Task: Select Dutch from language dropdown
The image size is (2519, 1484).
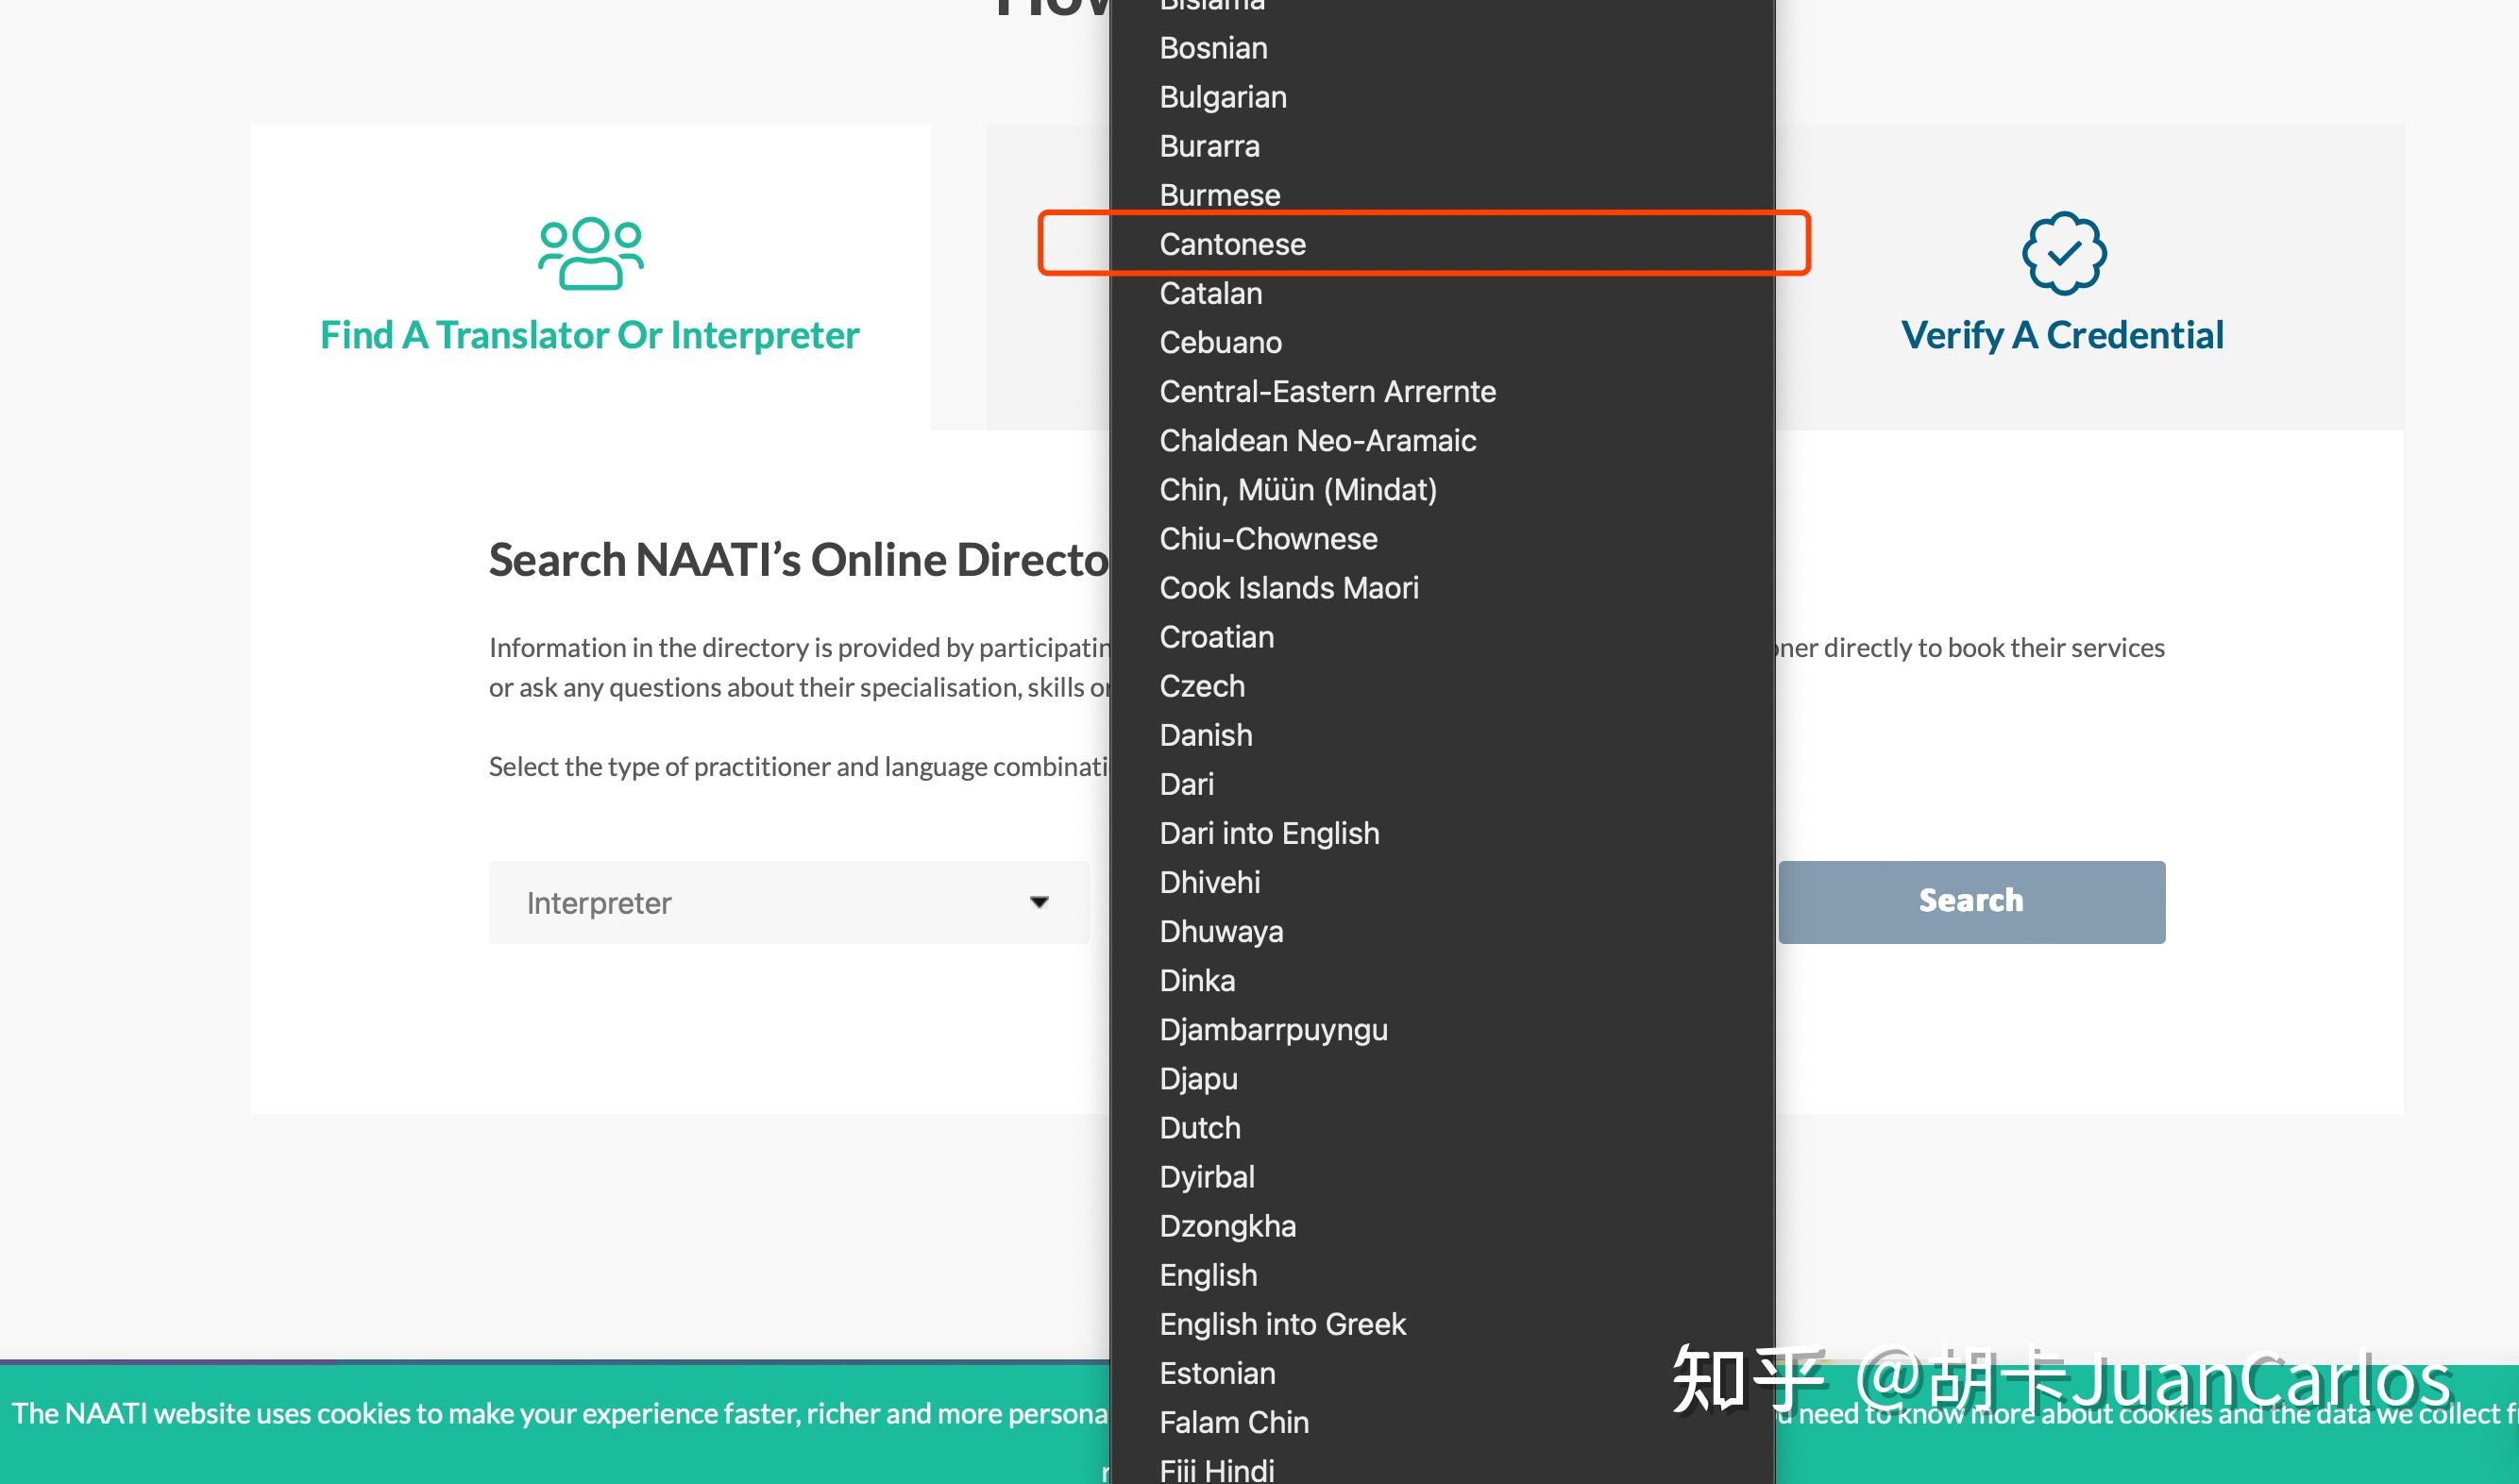Action: tap(1199, 1128)
